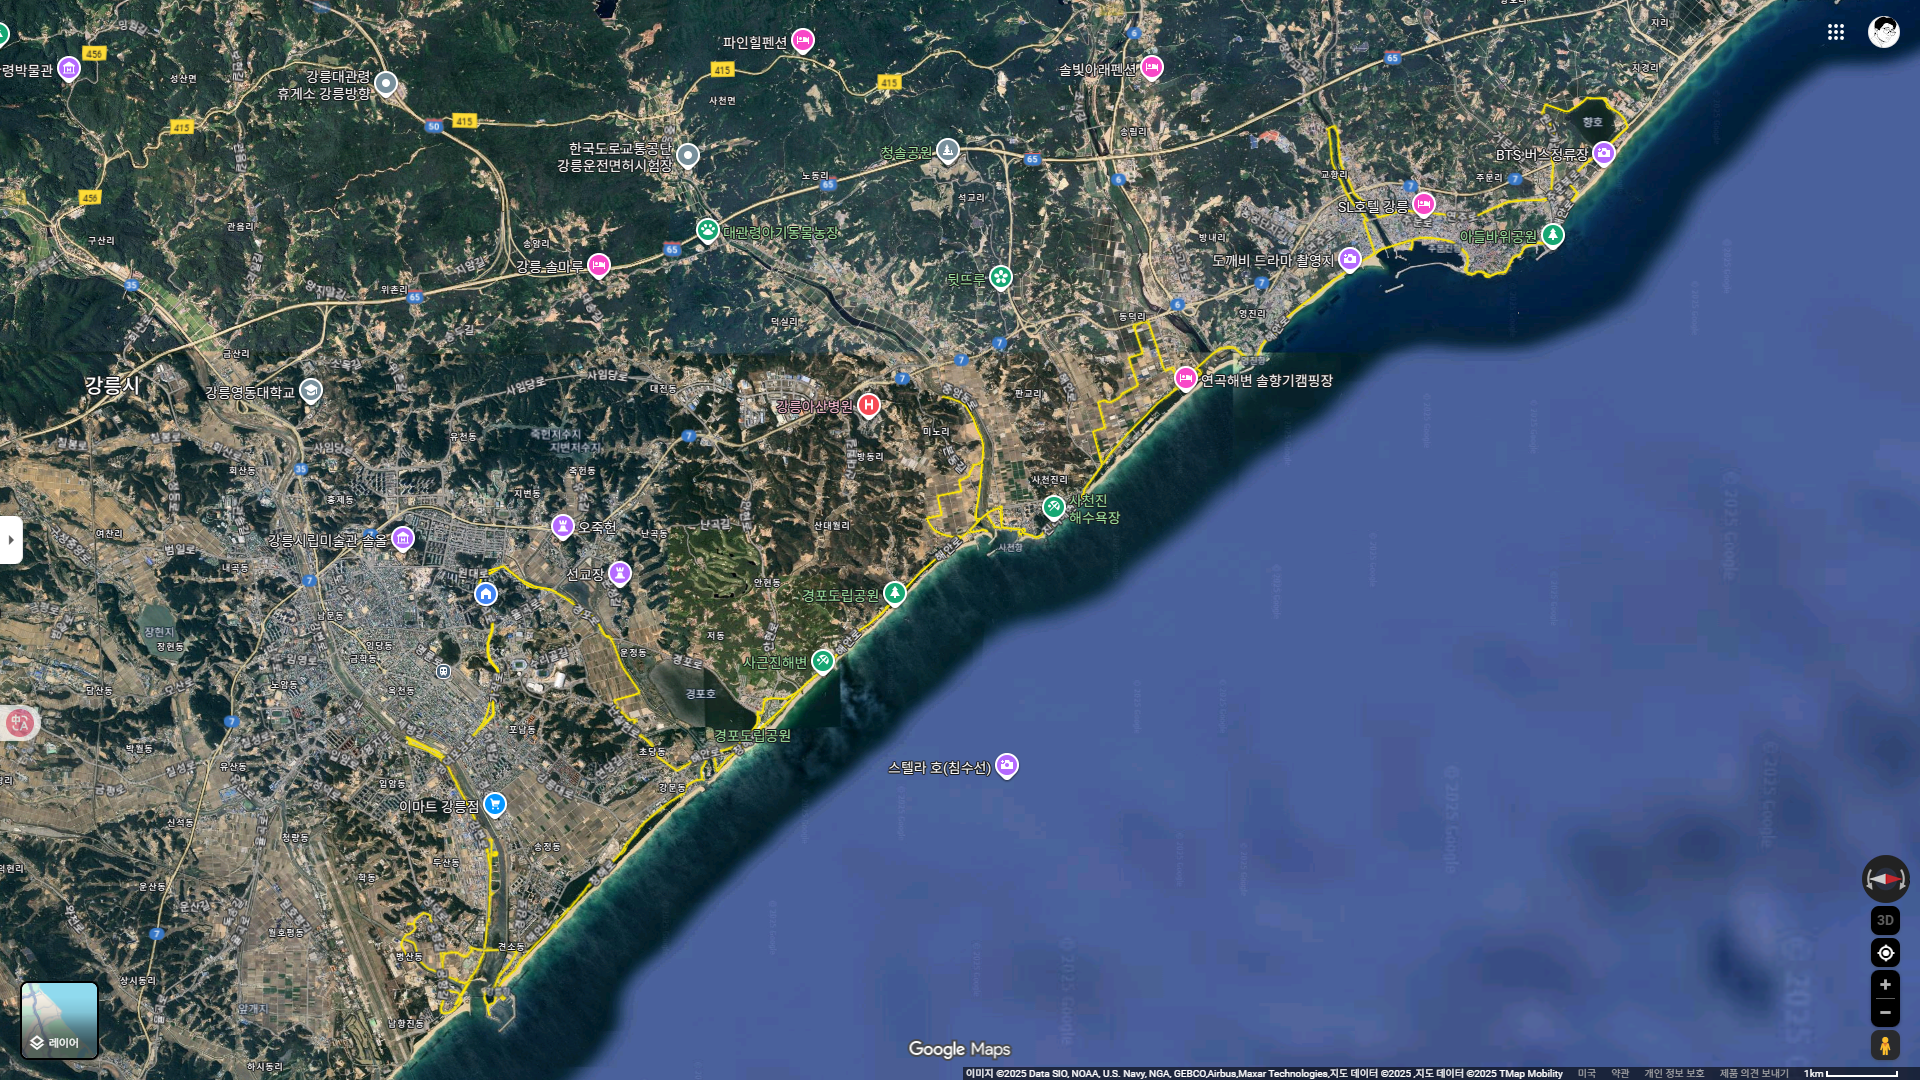
Task: Select the Ojukheon heritage site pin
Action: tap(563, 526)
